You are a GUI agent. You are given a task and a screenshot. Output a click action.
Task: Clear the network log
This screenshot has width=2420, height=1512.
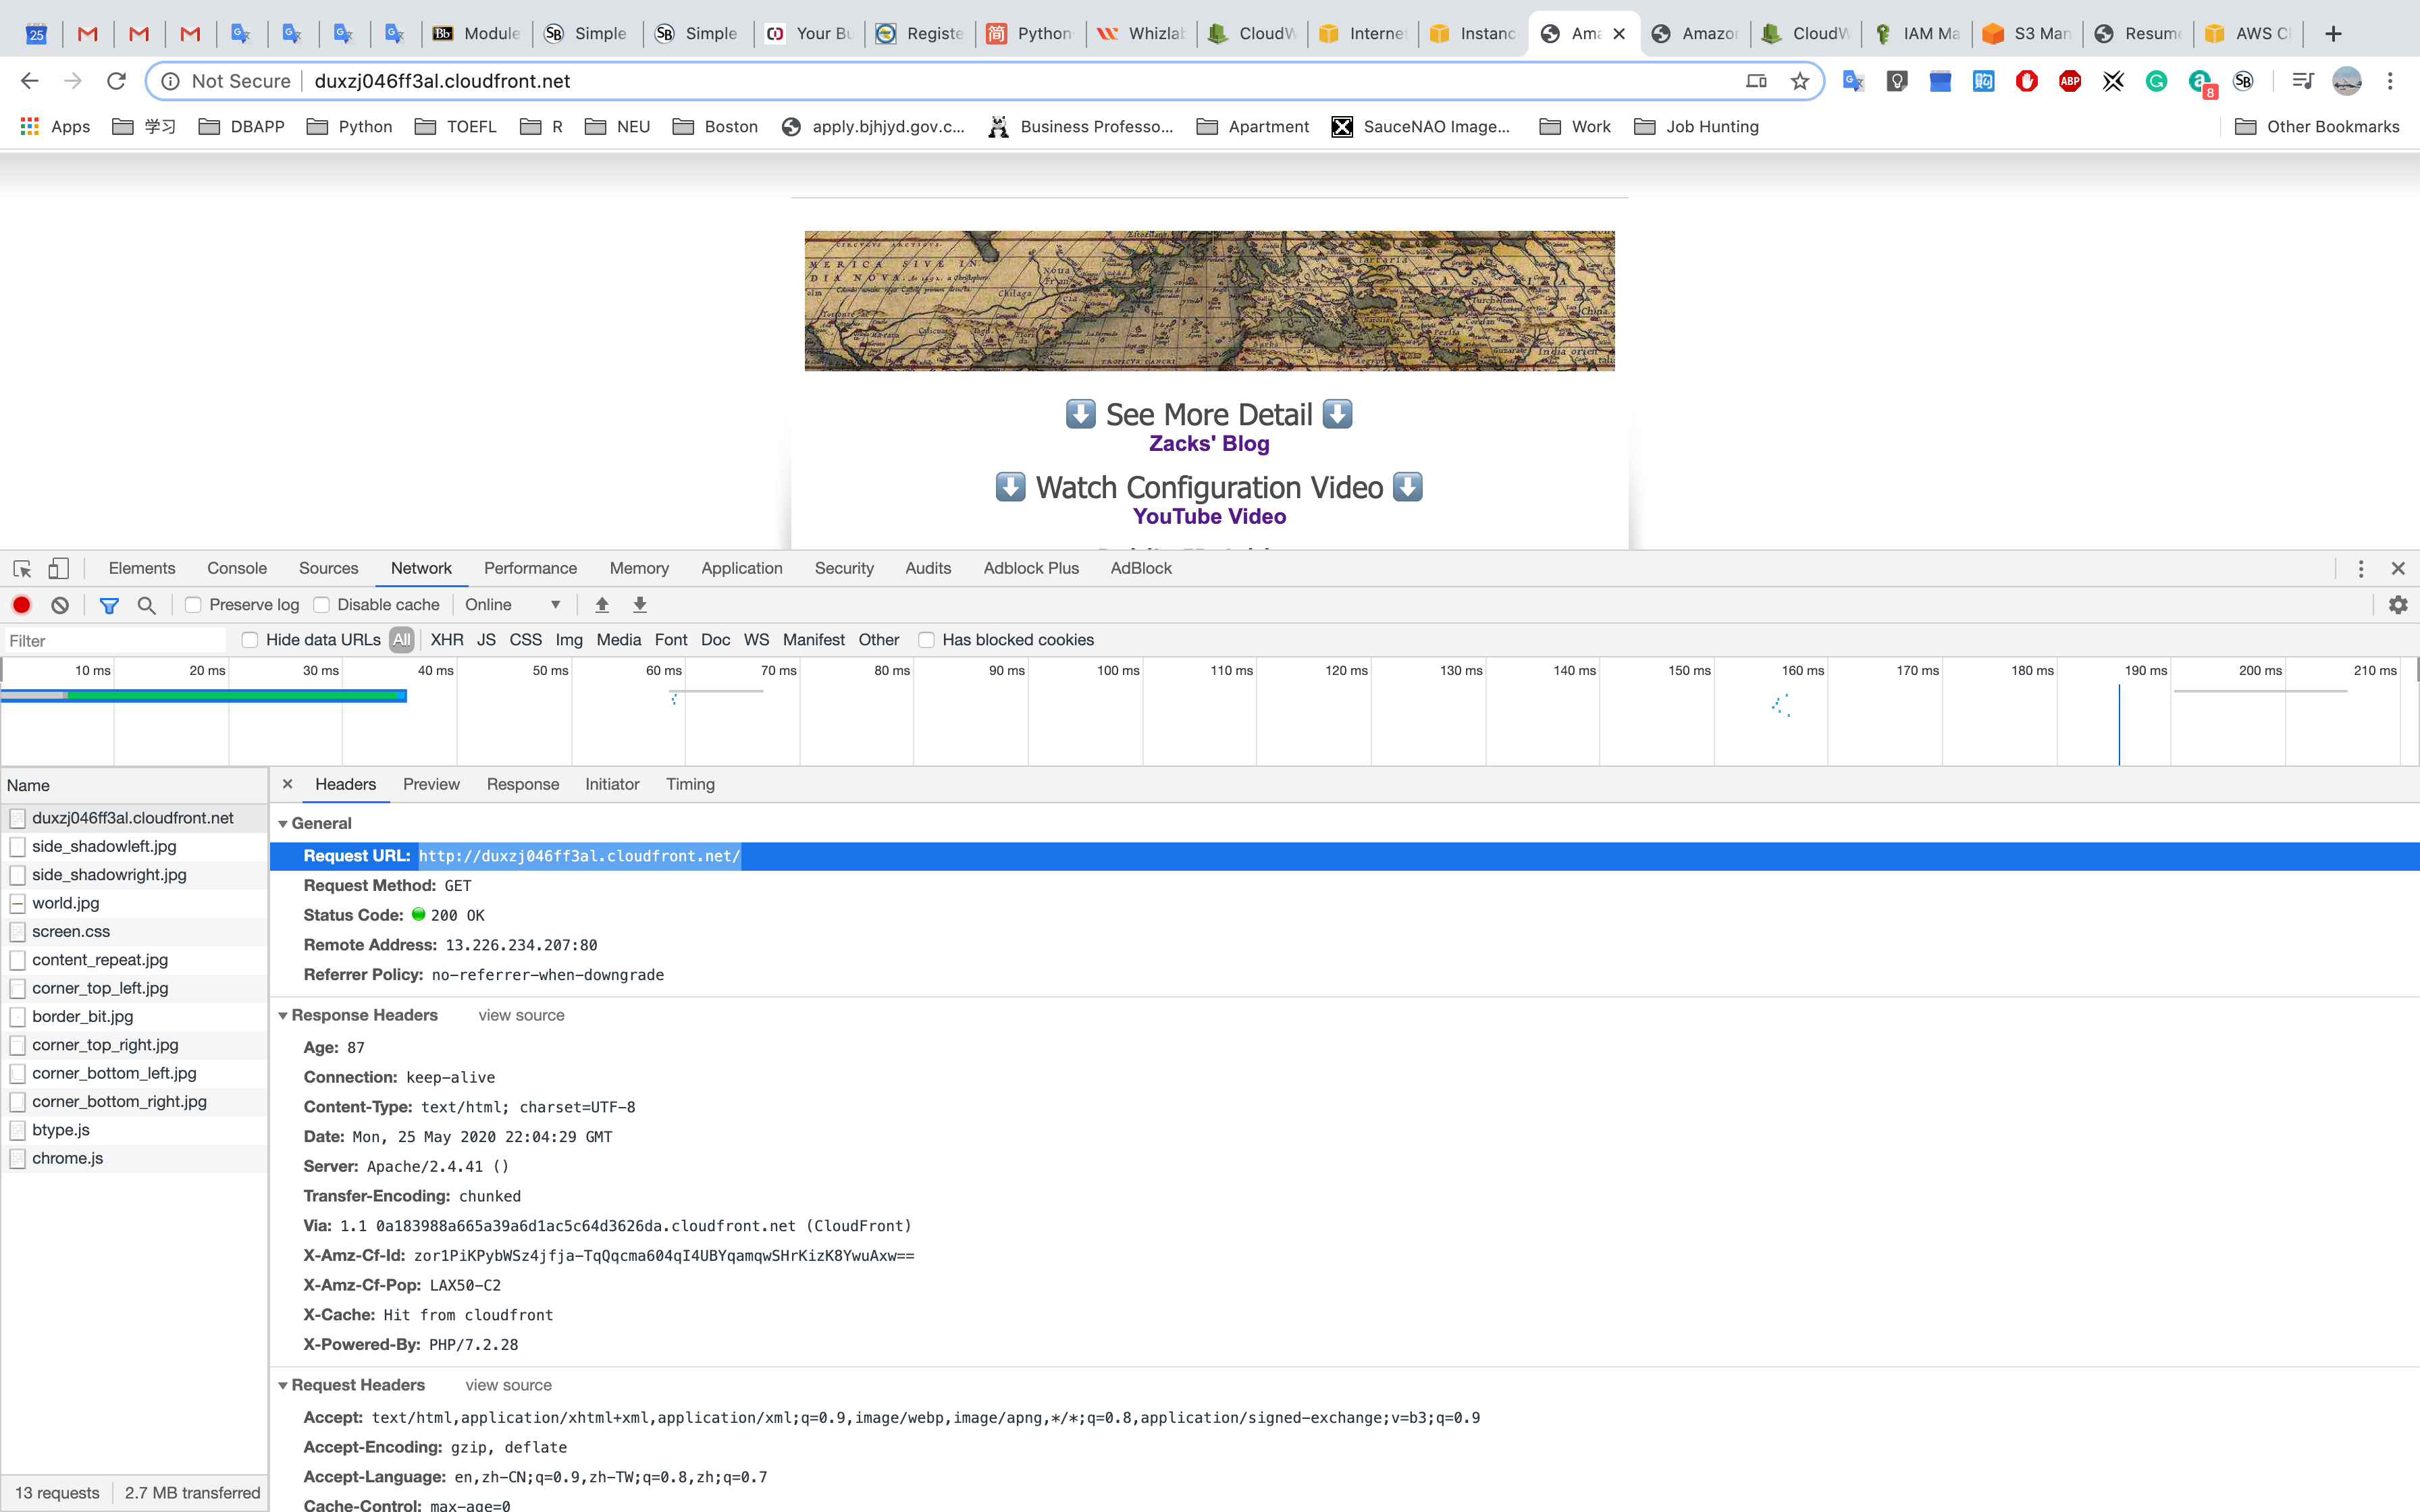pyautogui.click(x=60, y=605)
